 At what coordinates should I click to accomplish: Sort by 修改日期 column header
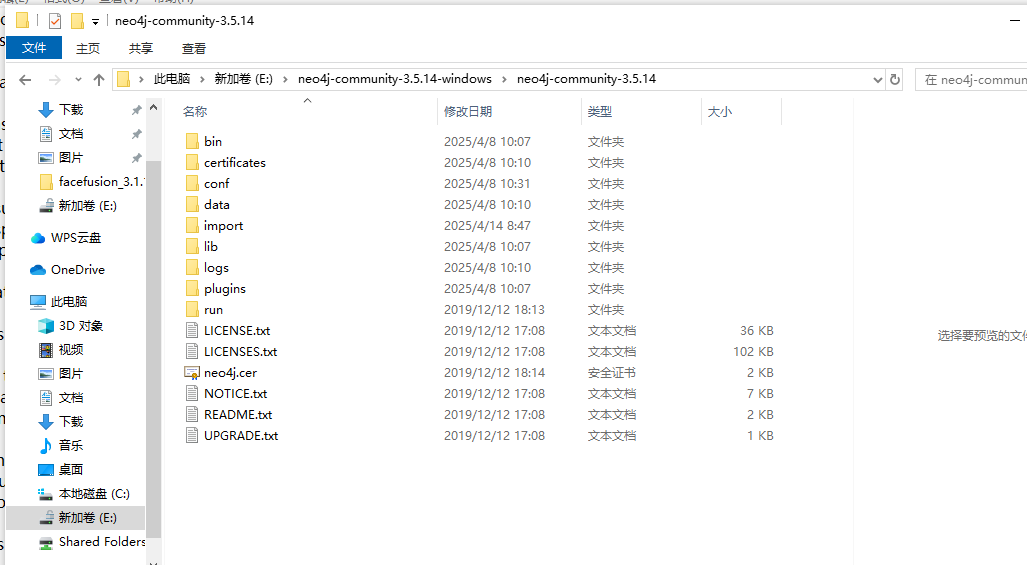(x=468, y=111)
